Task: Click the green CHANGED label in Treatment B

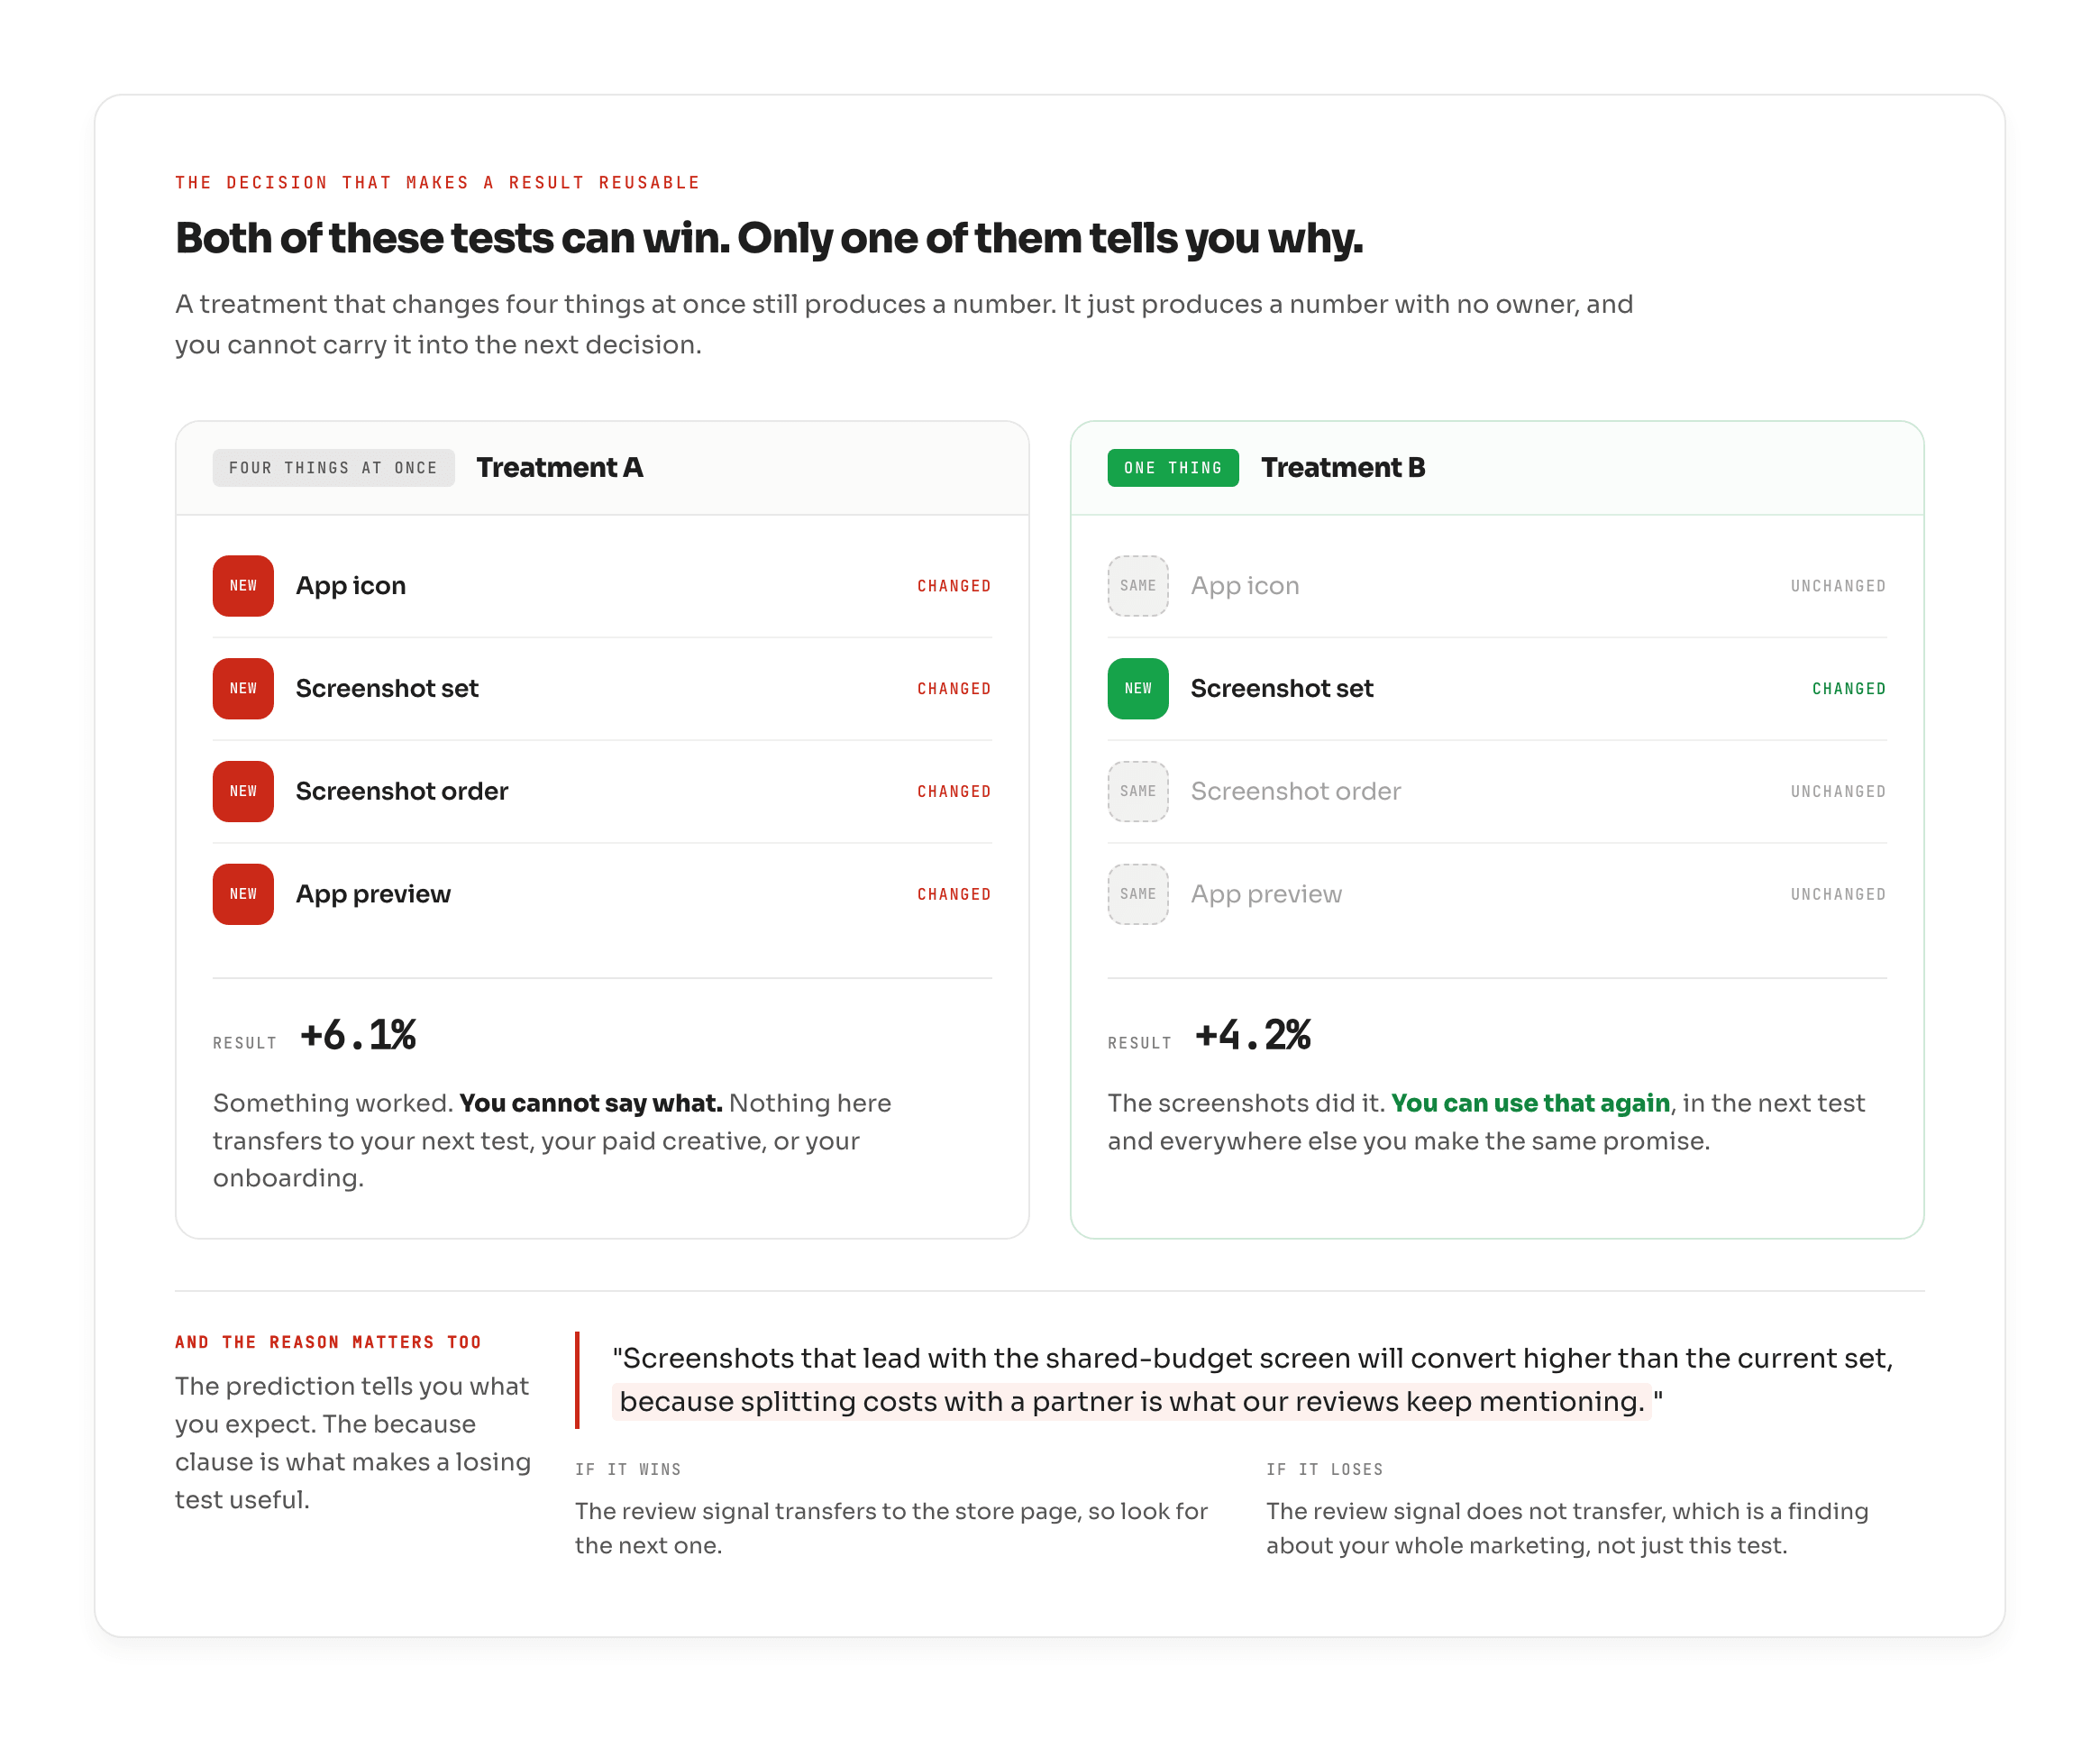Action: (x=1849, y=689)
